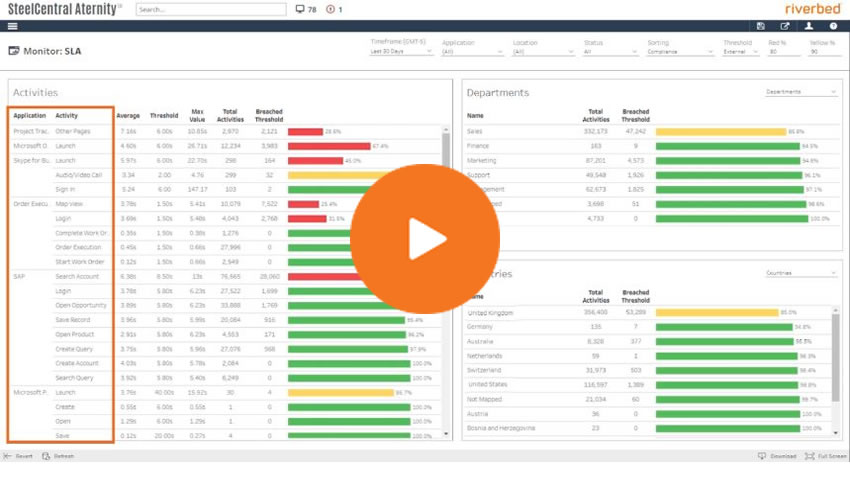This screenshot has height=478, width=850.
Task: Open the Application filter dropdown
Action: tap(473, 51)
